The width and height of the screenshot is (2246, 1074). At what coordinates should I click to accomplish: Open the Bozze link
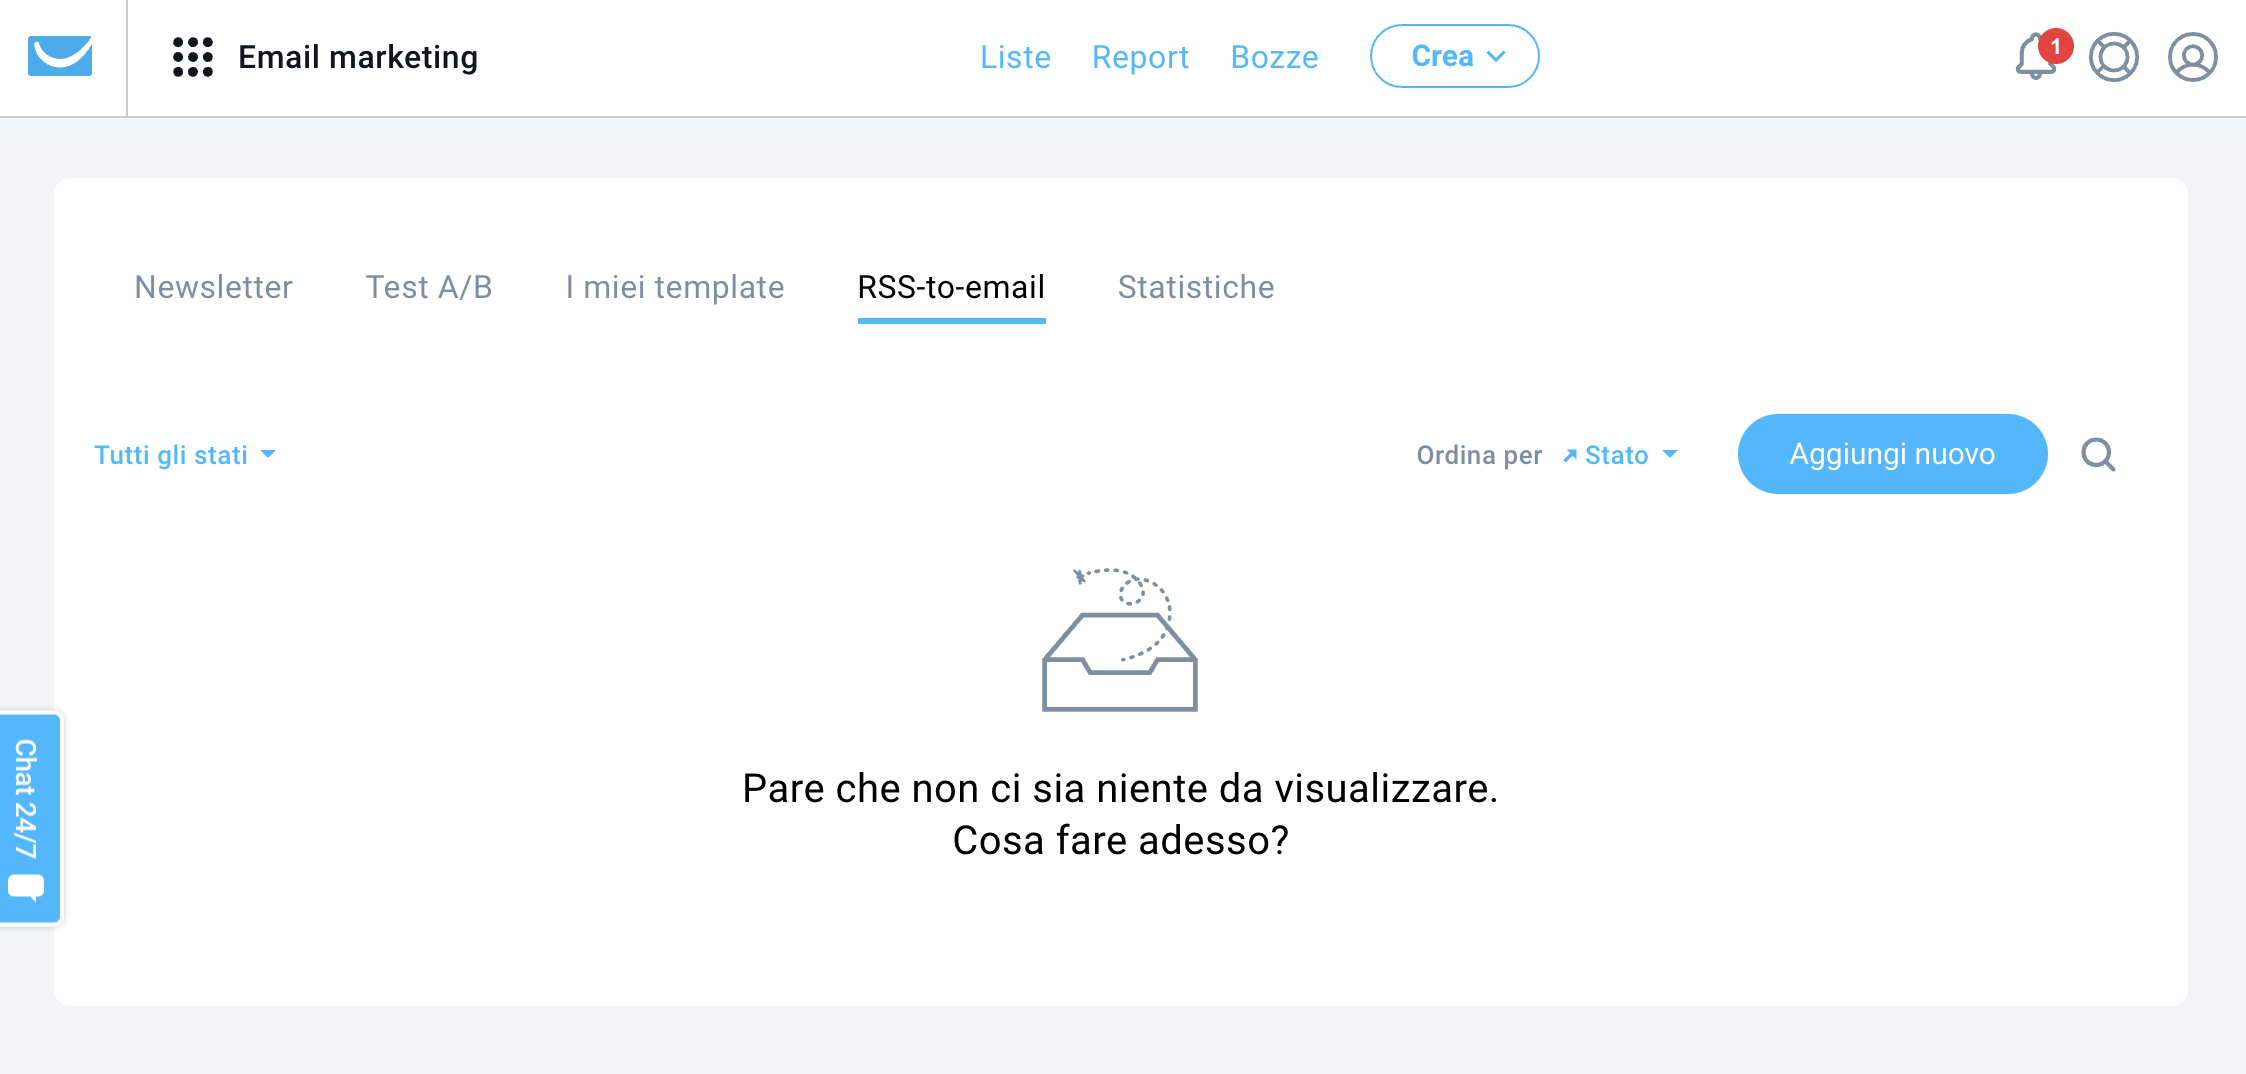coord(1274,57)
